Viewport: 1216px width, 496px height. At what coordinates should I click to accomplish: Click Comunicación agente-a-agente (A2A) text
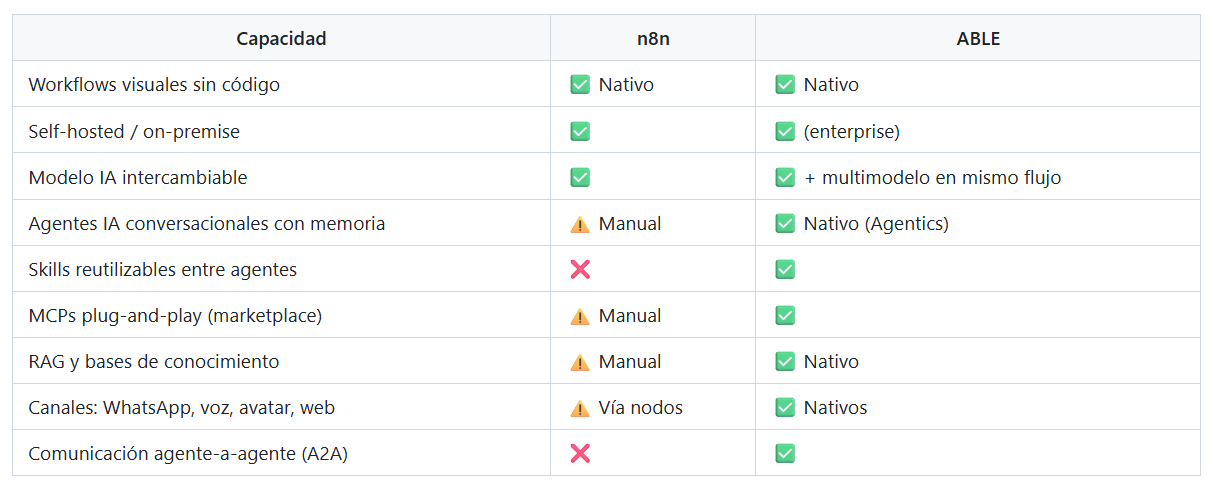pyautogui.click(x=188, y=453)
